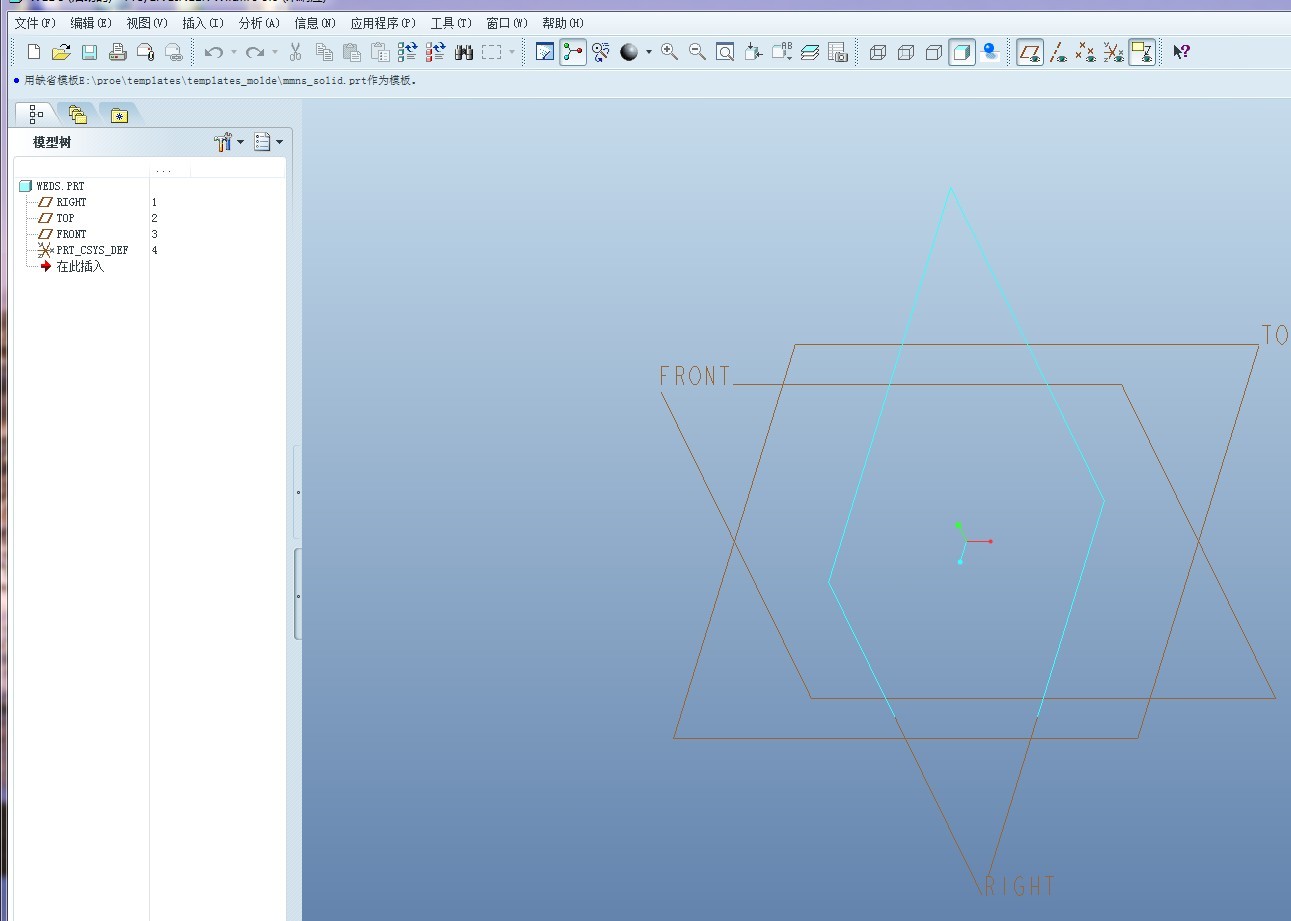Click the reorient view icon
Image resolution: width=1291 pixels, height=921 pixels.
(754, 52)
